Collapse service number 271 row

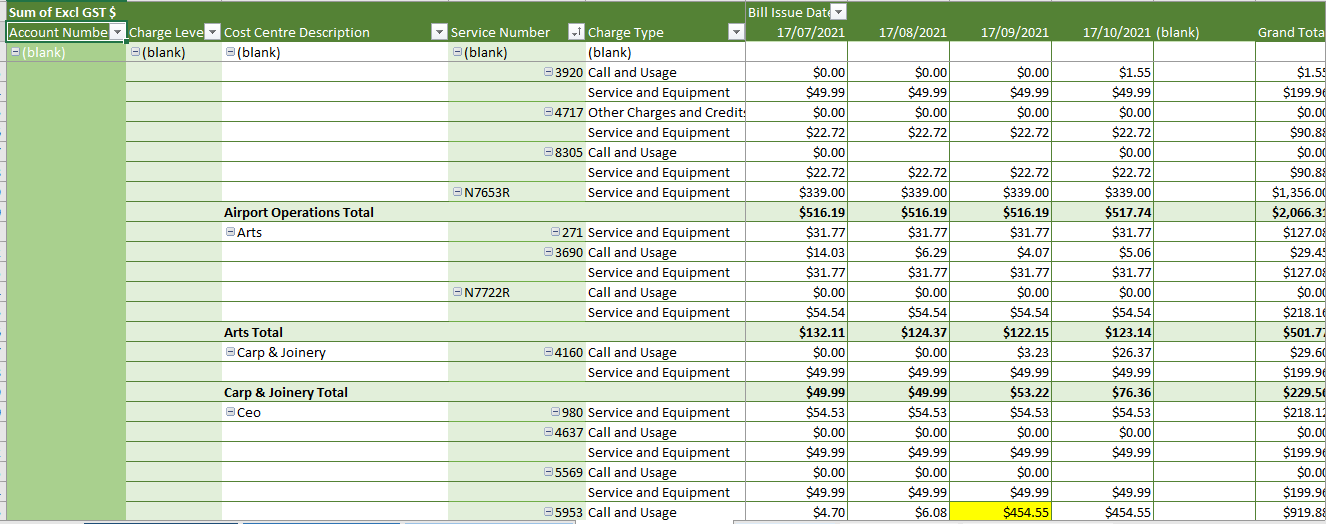click(556, 232)
